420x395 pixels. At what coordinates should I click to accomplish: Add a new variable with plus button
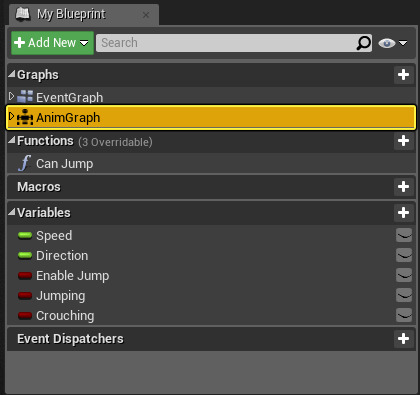click(403, 213)
